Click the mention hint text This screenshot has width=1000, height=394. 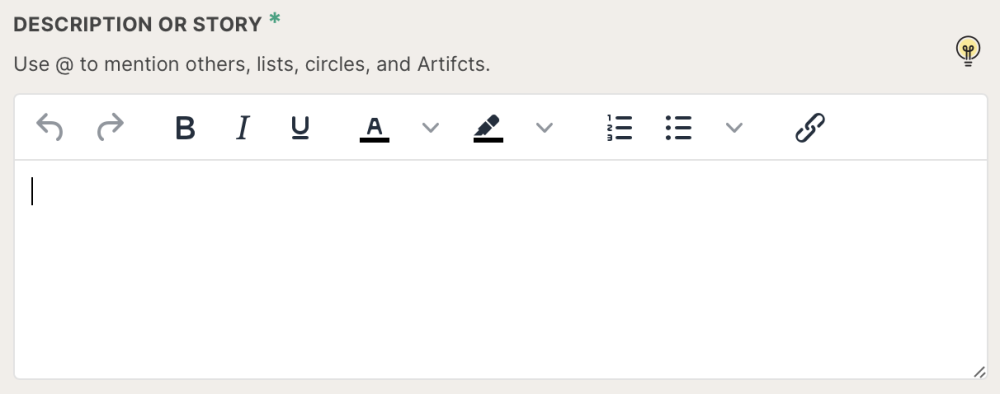(x=252, y=64)
